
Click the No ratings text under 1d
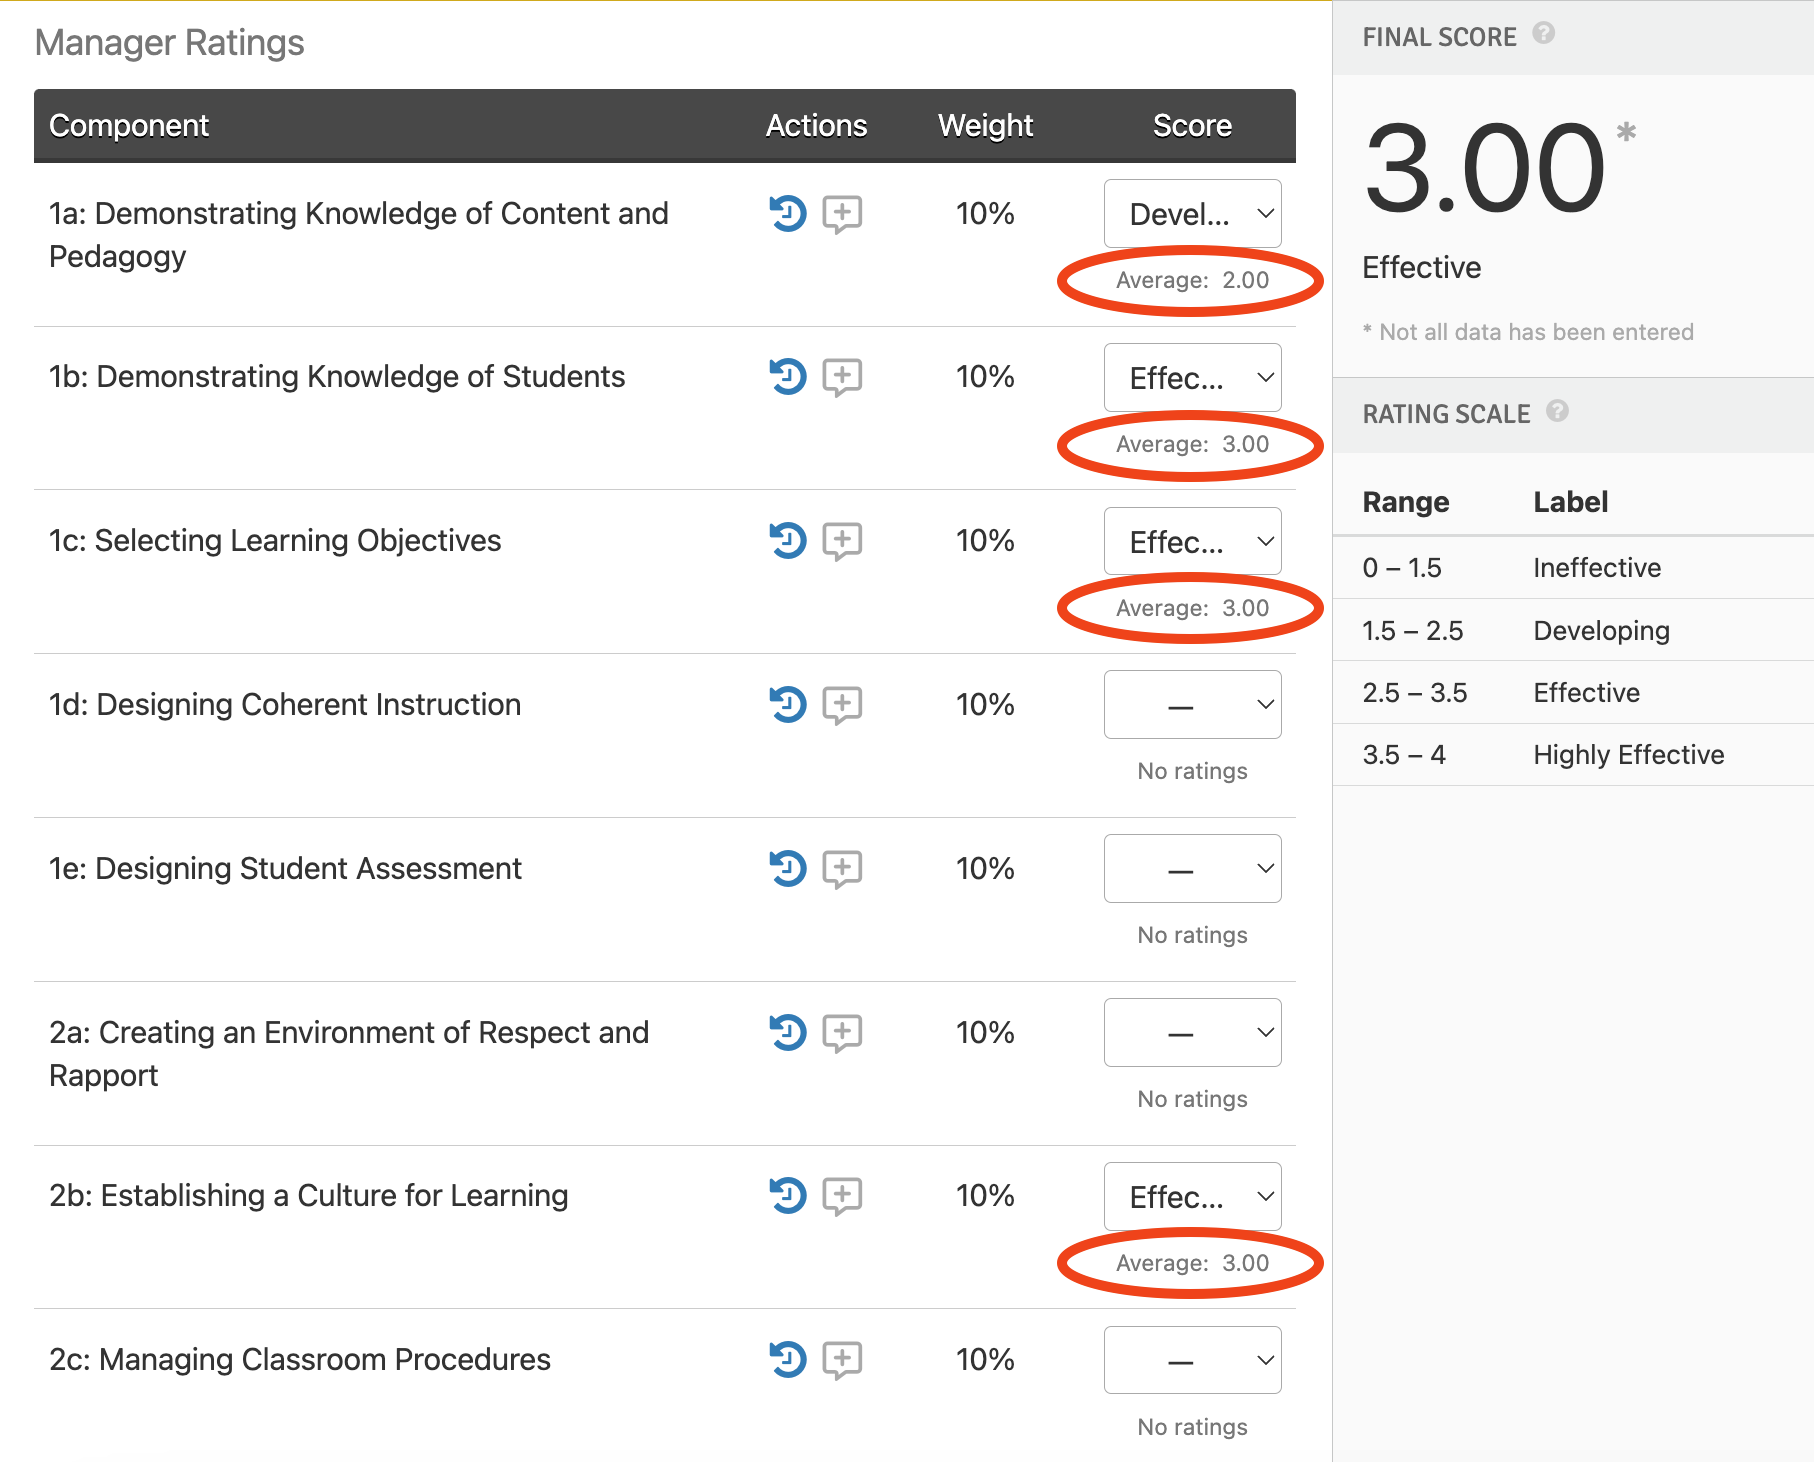pyautogui.click(x=1192, y=772)
